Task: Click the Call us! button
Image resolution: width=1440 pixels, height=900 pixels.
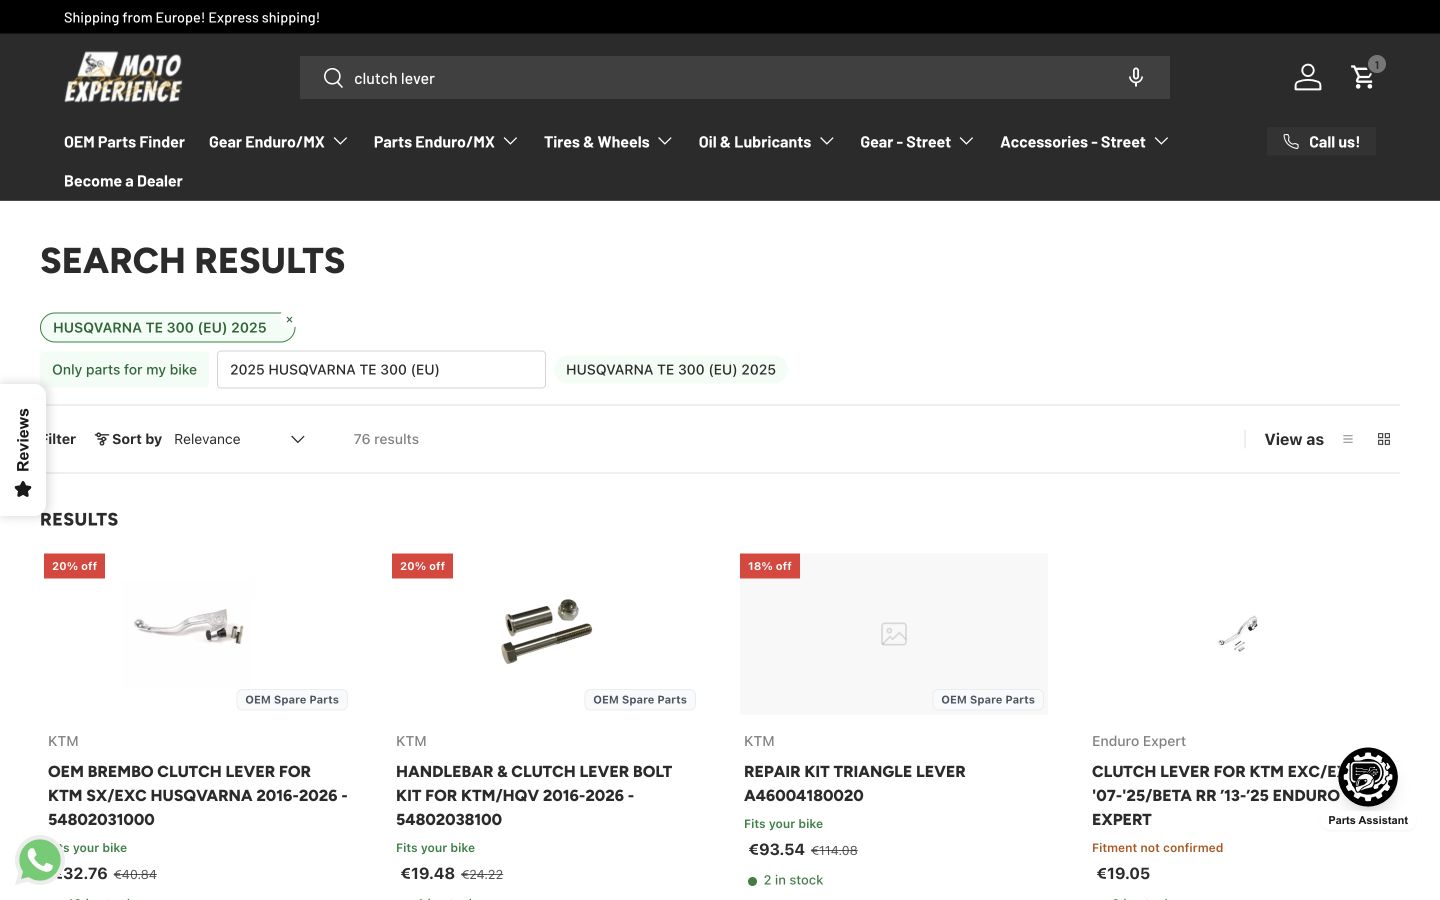Action: (x=1321, y=142)
